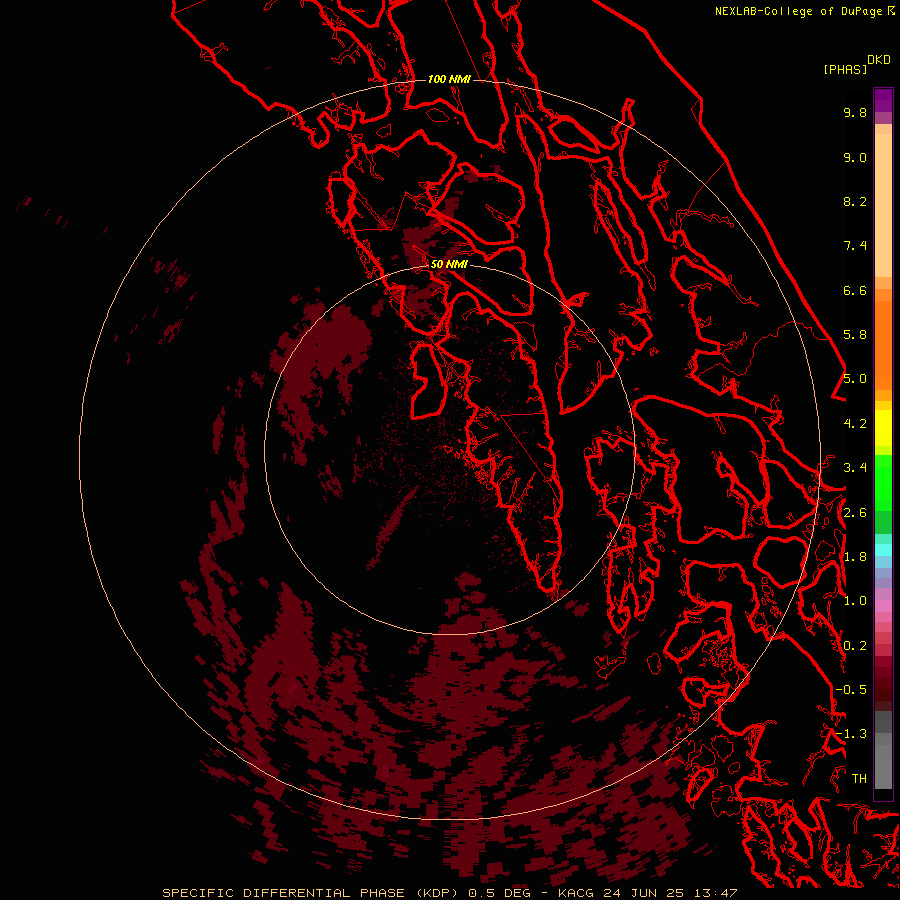900x900 pixels.
Task: Click the "50 NMI" range ring label
Action: pyautogui.click(x=449, y=264)
